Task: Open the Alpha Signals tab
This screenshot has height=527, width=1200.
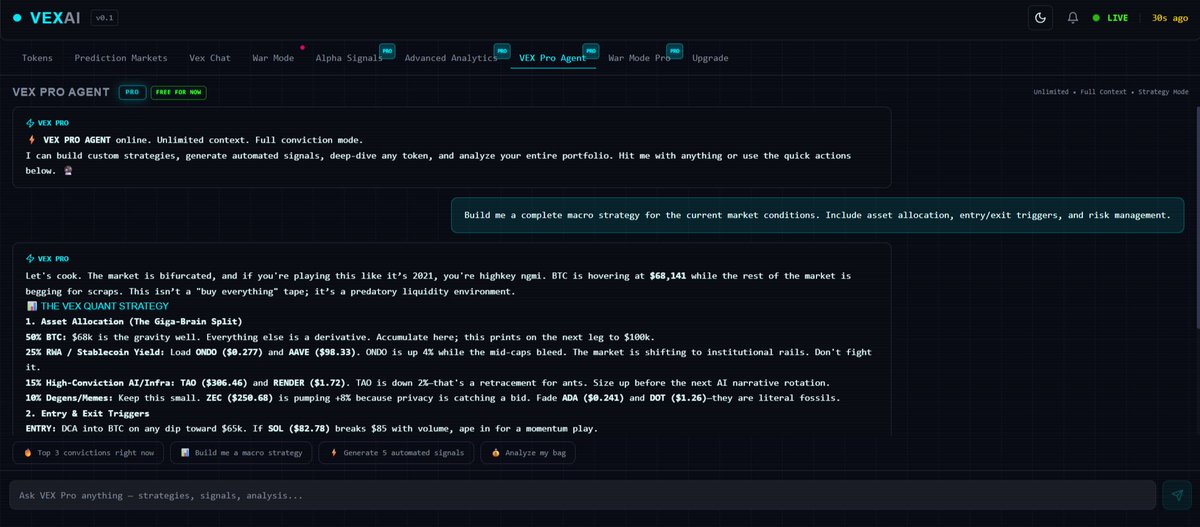Action: coord(349,58)
